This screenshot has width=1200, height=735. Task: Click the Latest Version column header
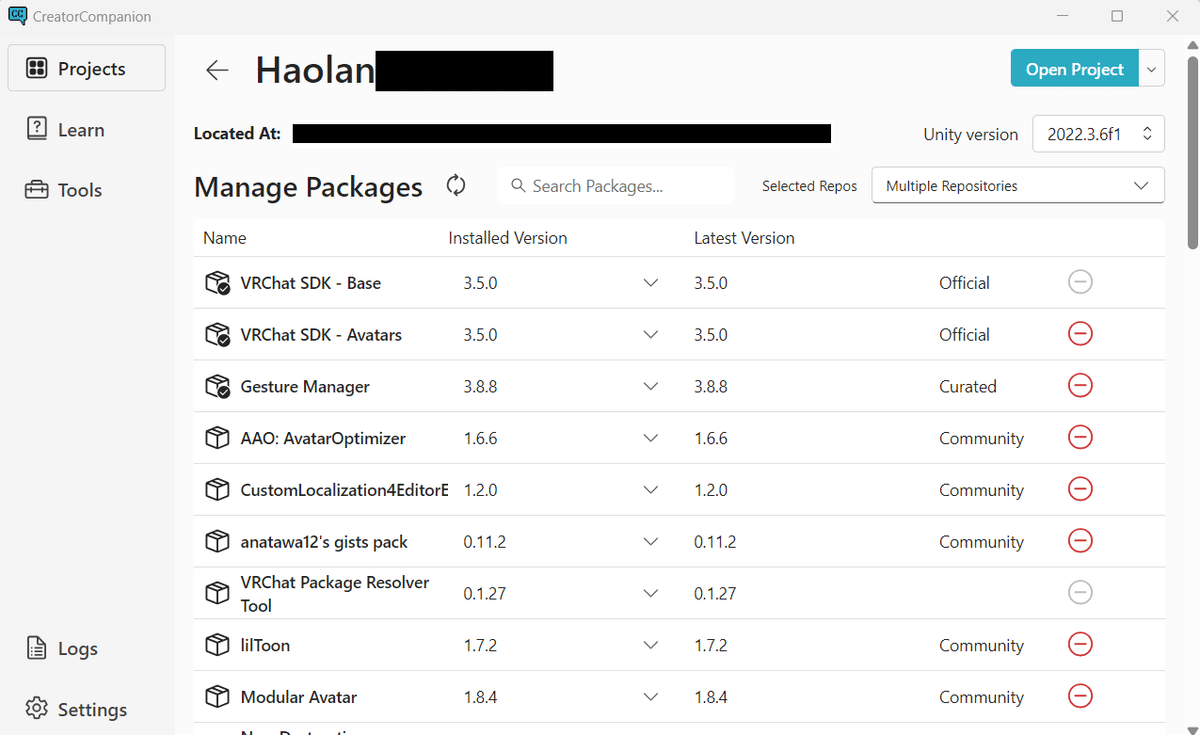(x=744, y=238)
